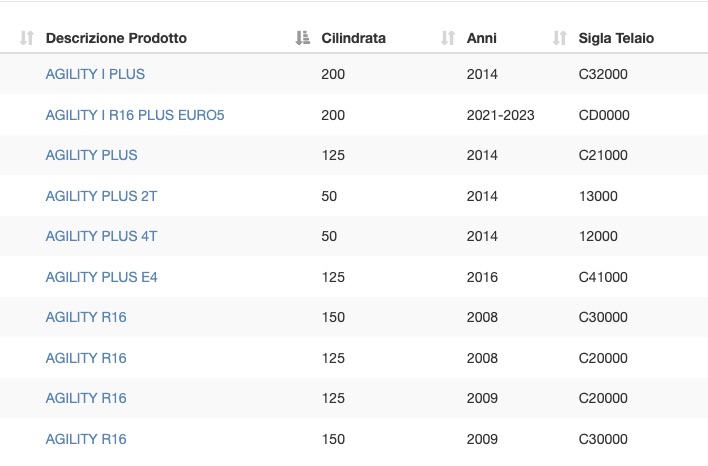Click the Sigla Telaio header label
The width and height of the screenshot is (708, 466).
616,38
